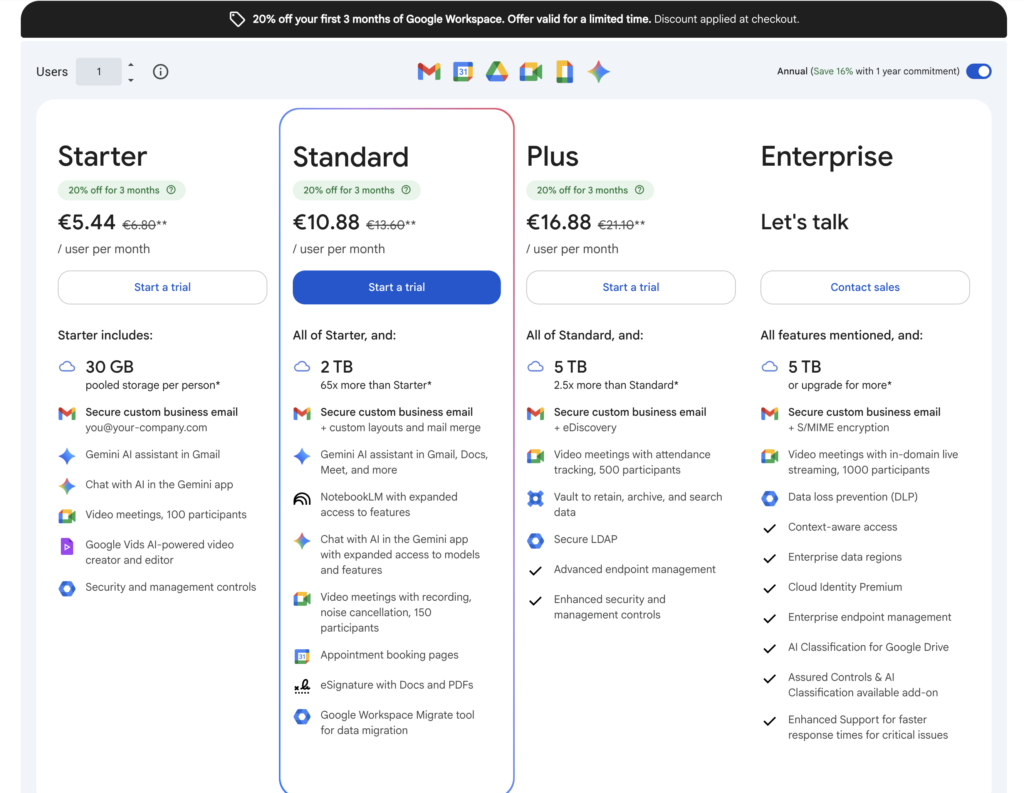Click help icon on Plus 20% off badge
Image resolution: width=1024 pixels, height=793 pixels.
pyautogui.click(x=639, y=190)
